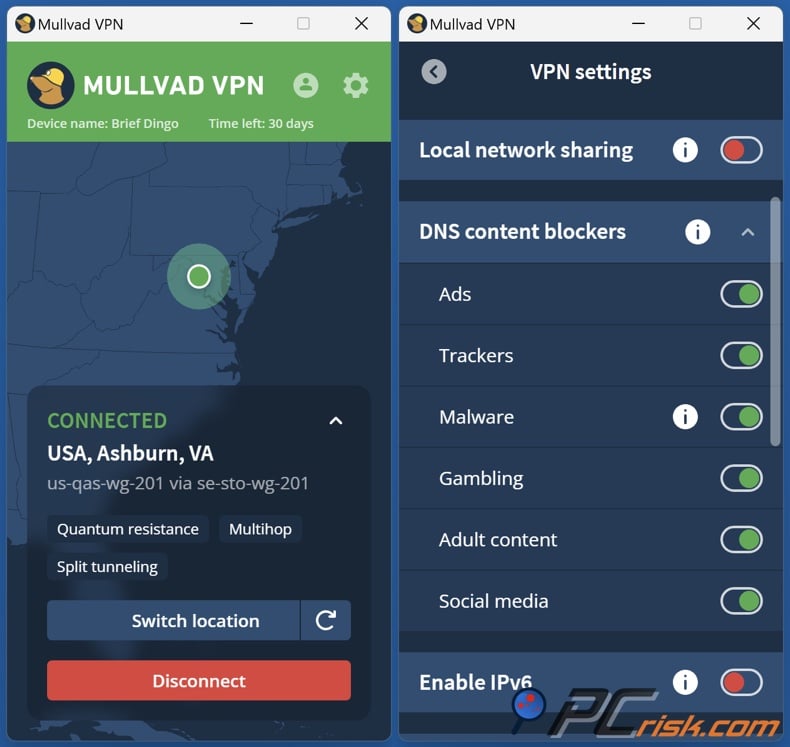
Task: Collapse connection details panel chevron
Action: [336, 421]
